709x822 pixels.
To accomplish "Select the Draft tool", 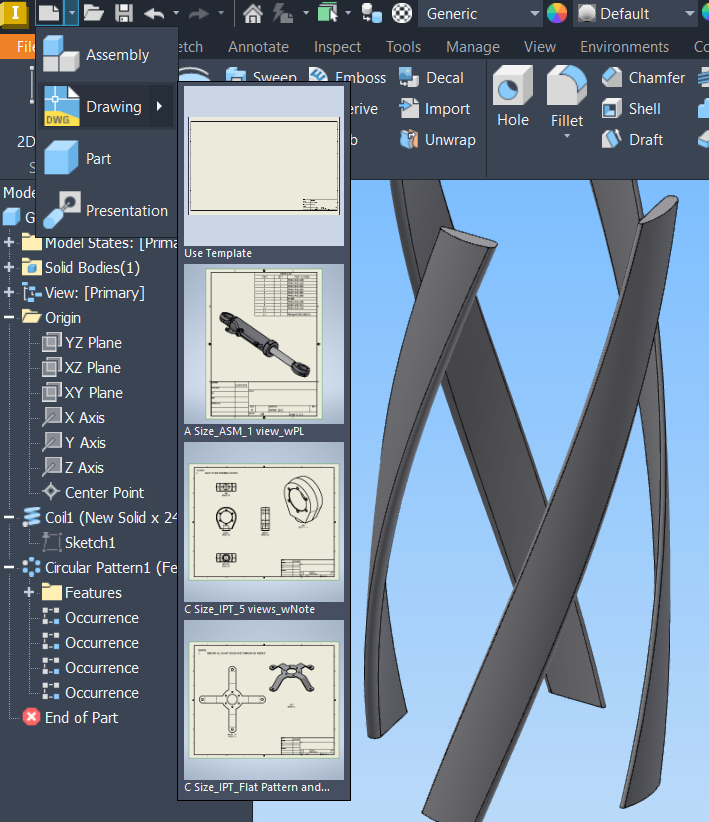I will point(632,139).
